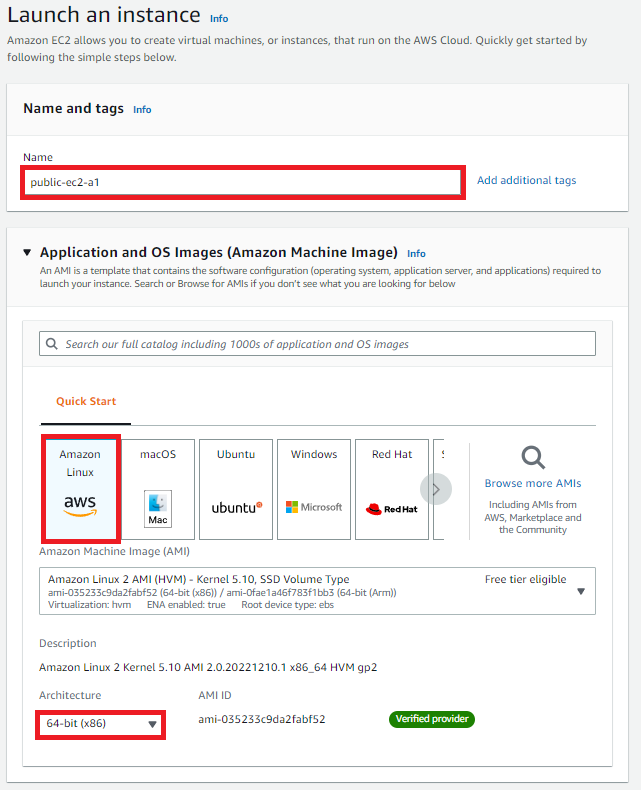
Task: Click the search magnifier icon in catalog field
Action: pyautogui.click(x=51, y=344)
